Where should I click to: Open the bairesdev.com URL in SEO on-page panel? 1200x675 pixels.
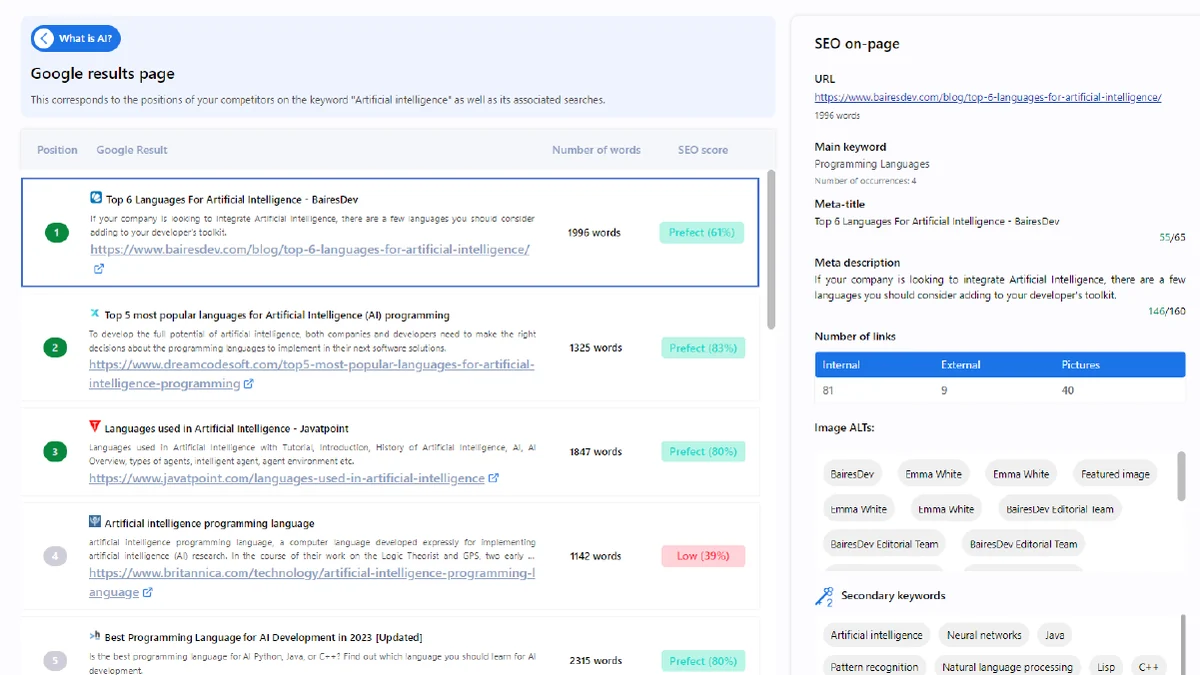click(987, 98)
